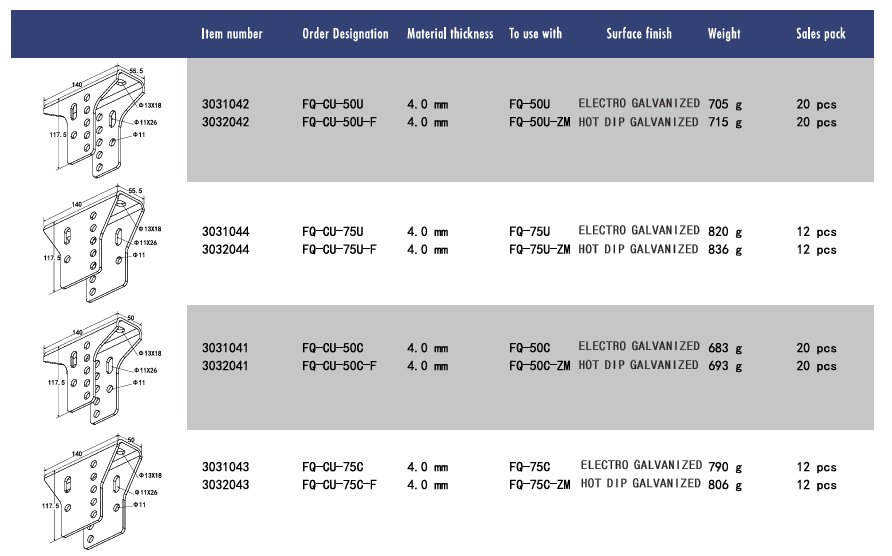
Task: Select the FQ-50U-ZM to-use-with entry
Action: coord(539,122)
